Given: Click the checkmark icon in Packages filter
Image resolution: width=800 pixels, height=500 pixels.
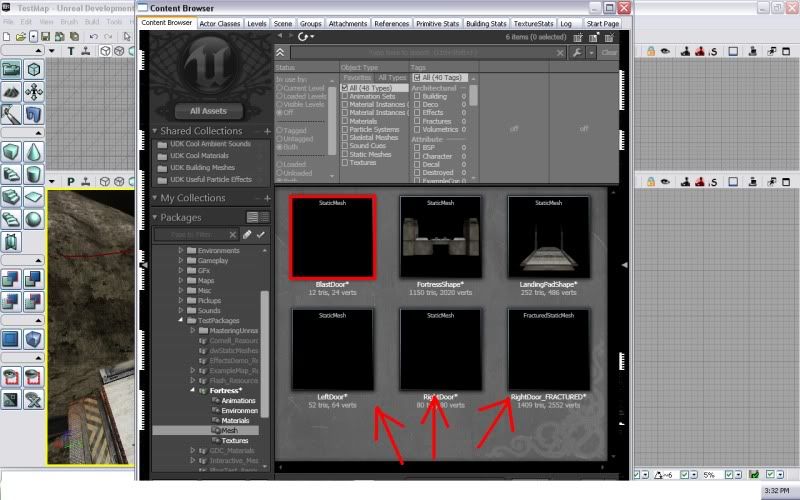Looking at the screenshot, I should pyautogui.click(x=261, y=235).
